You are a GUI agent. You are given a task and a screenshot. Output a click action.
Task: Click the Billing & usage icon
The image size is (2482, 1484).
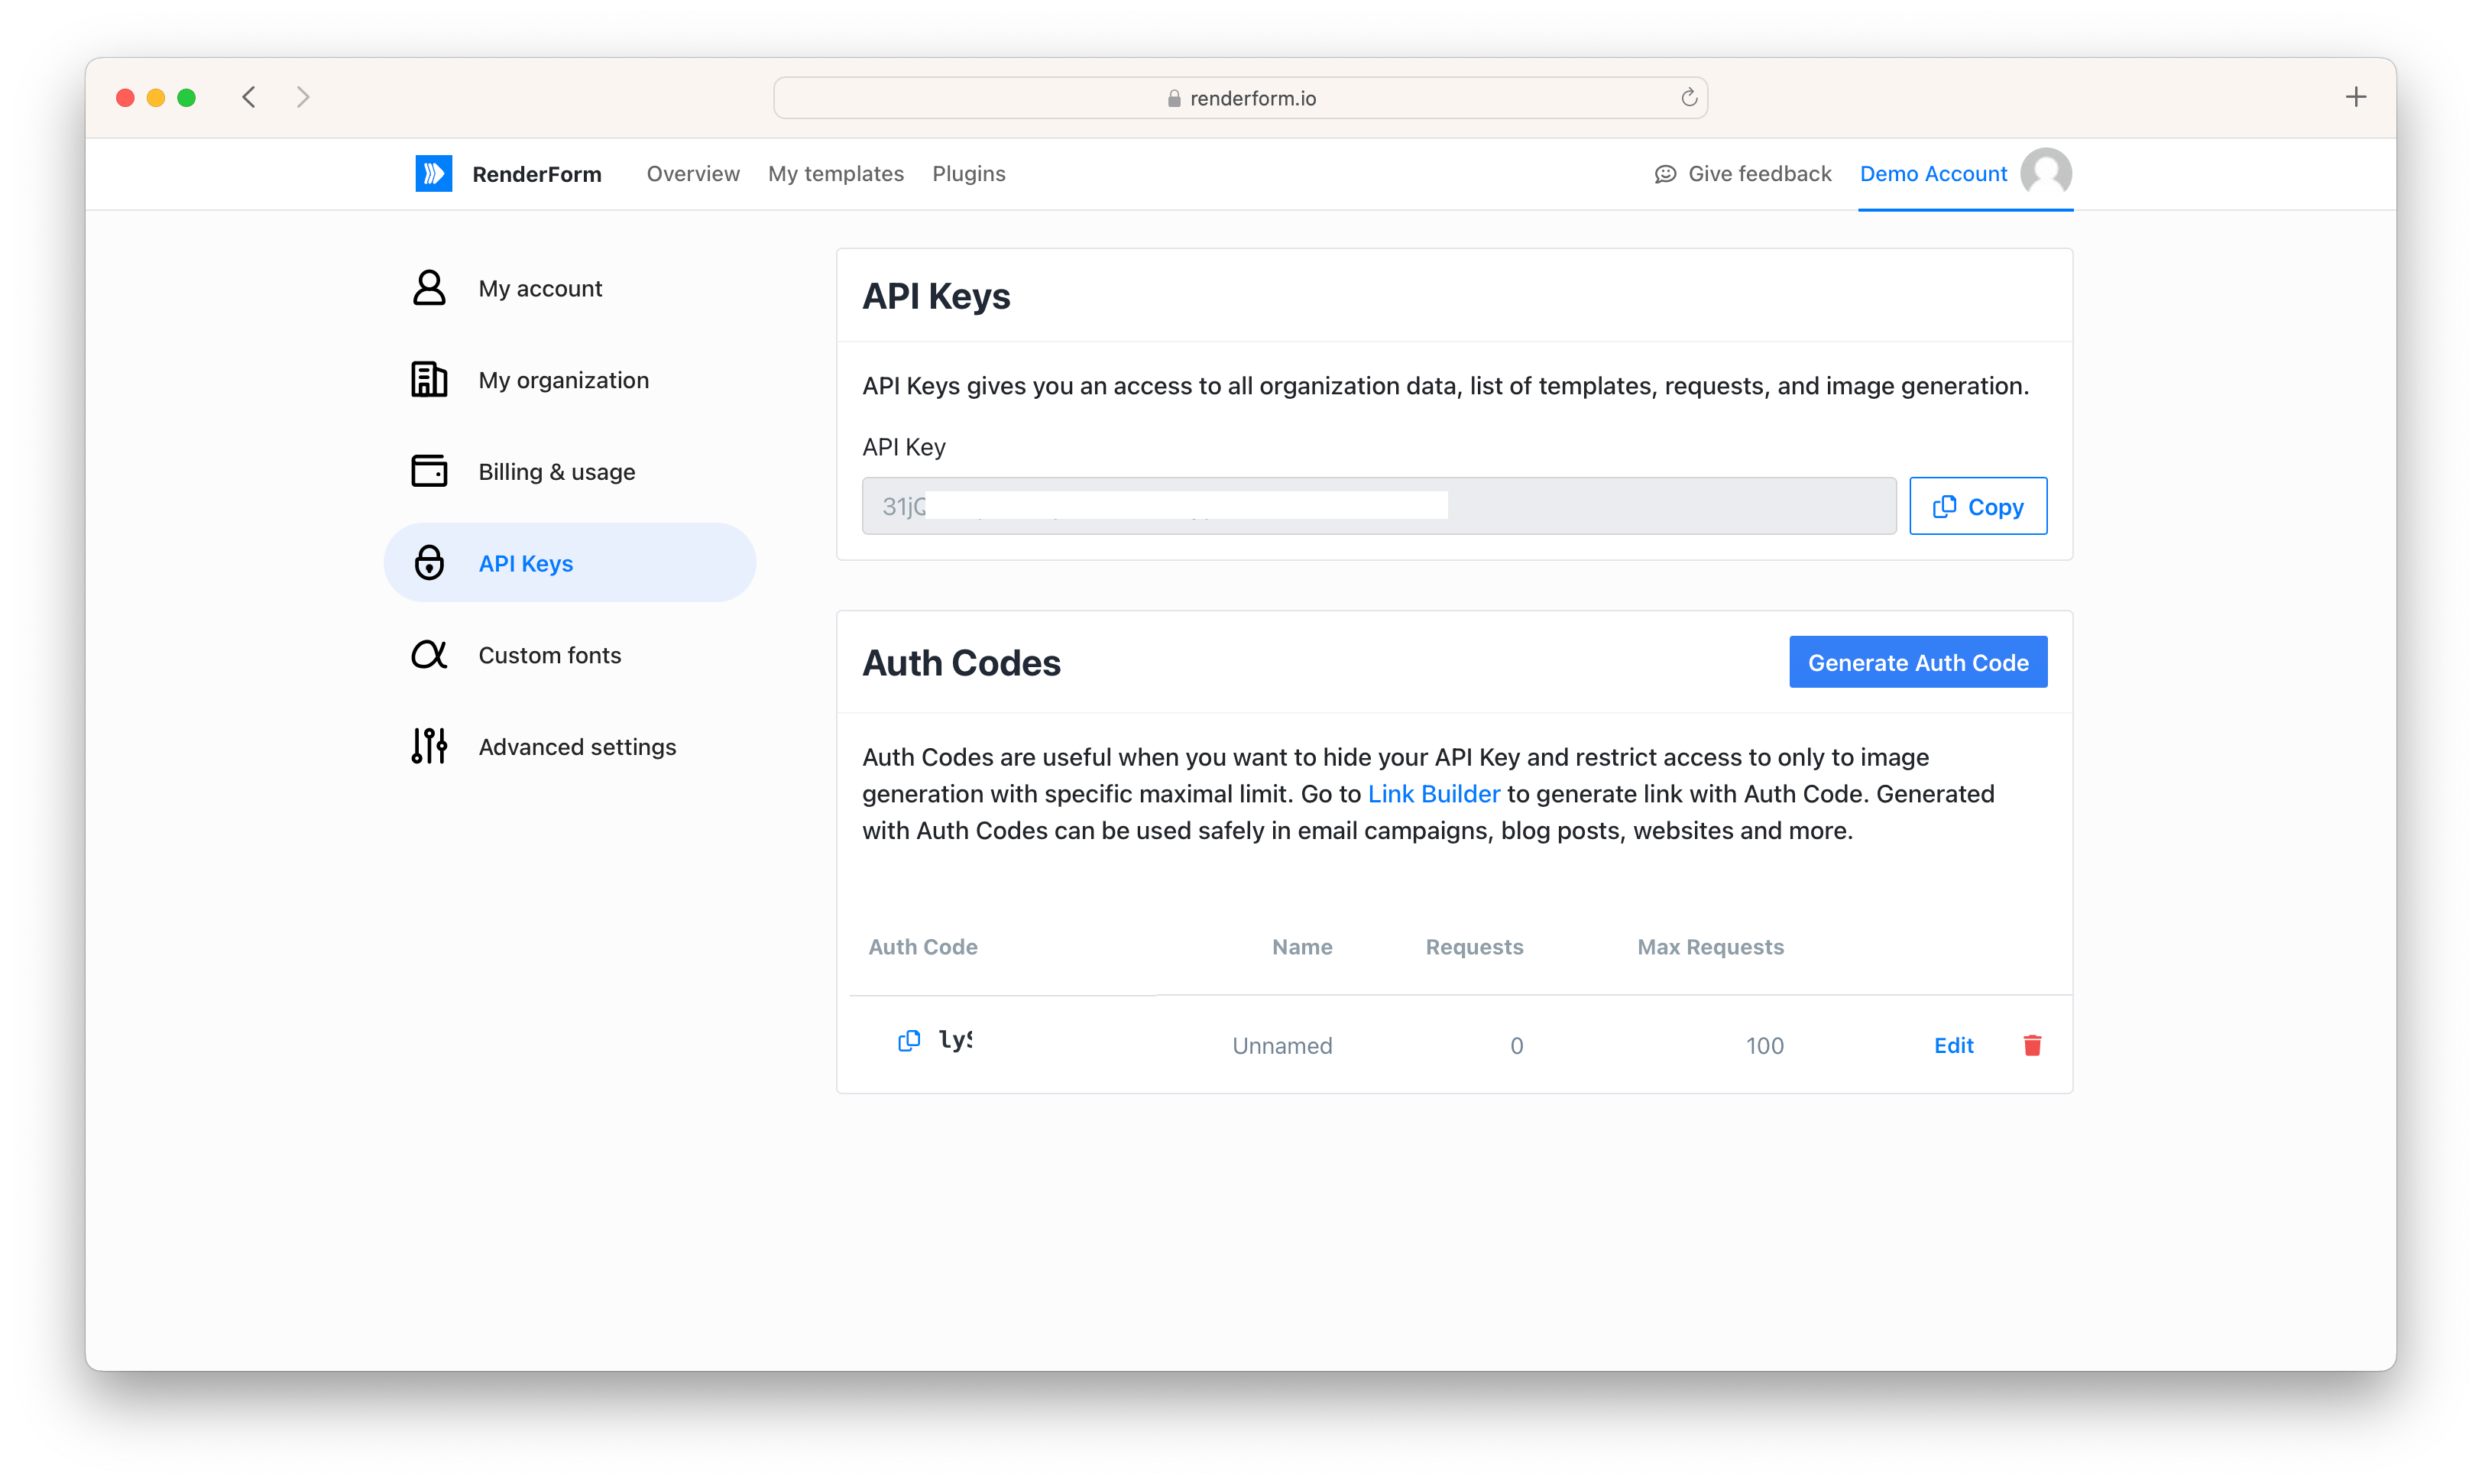(429, 471)
